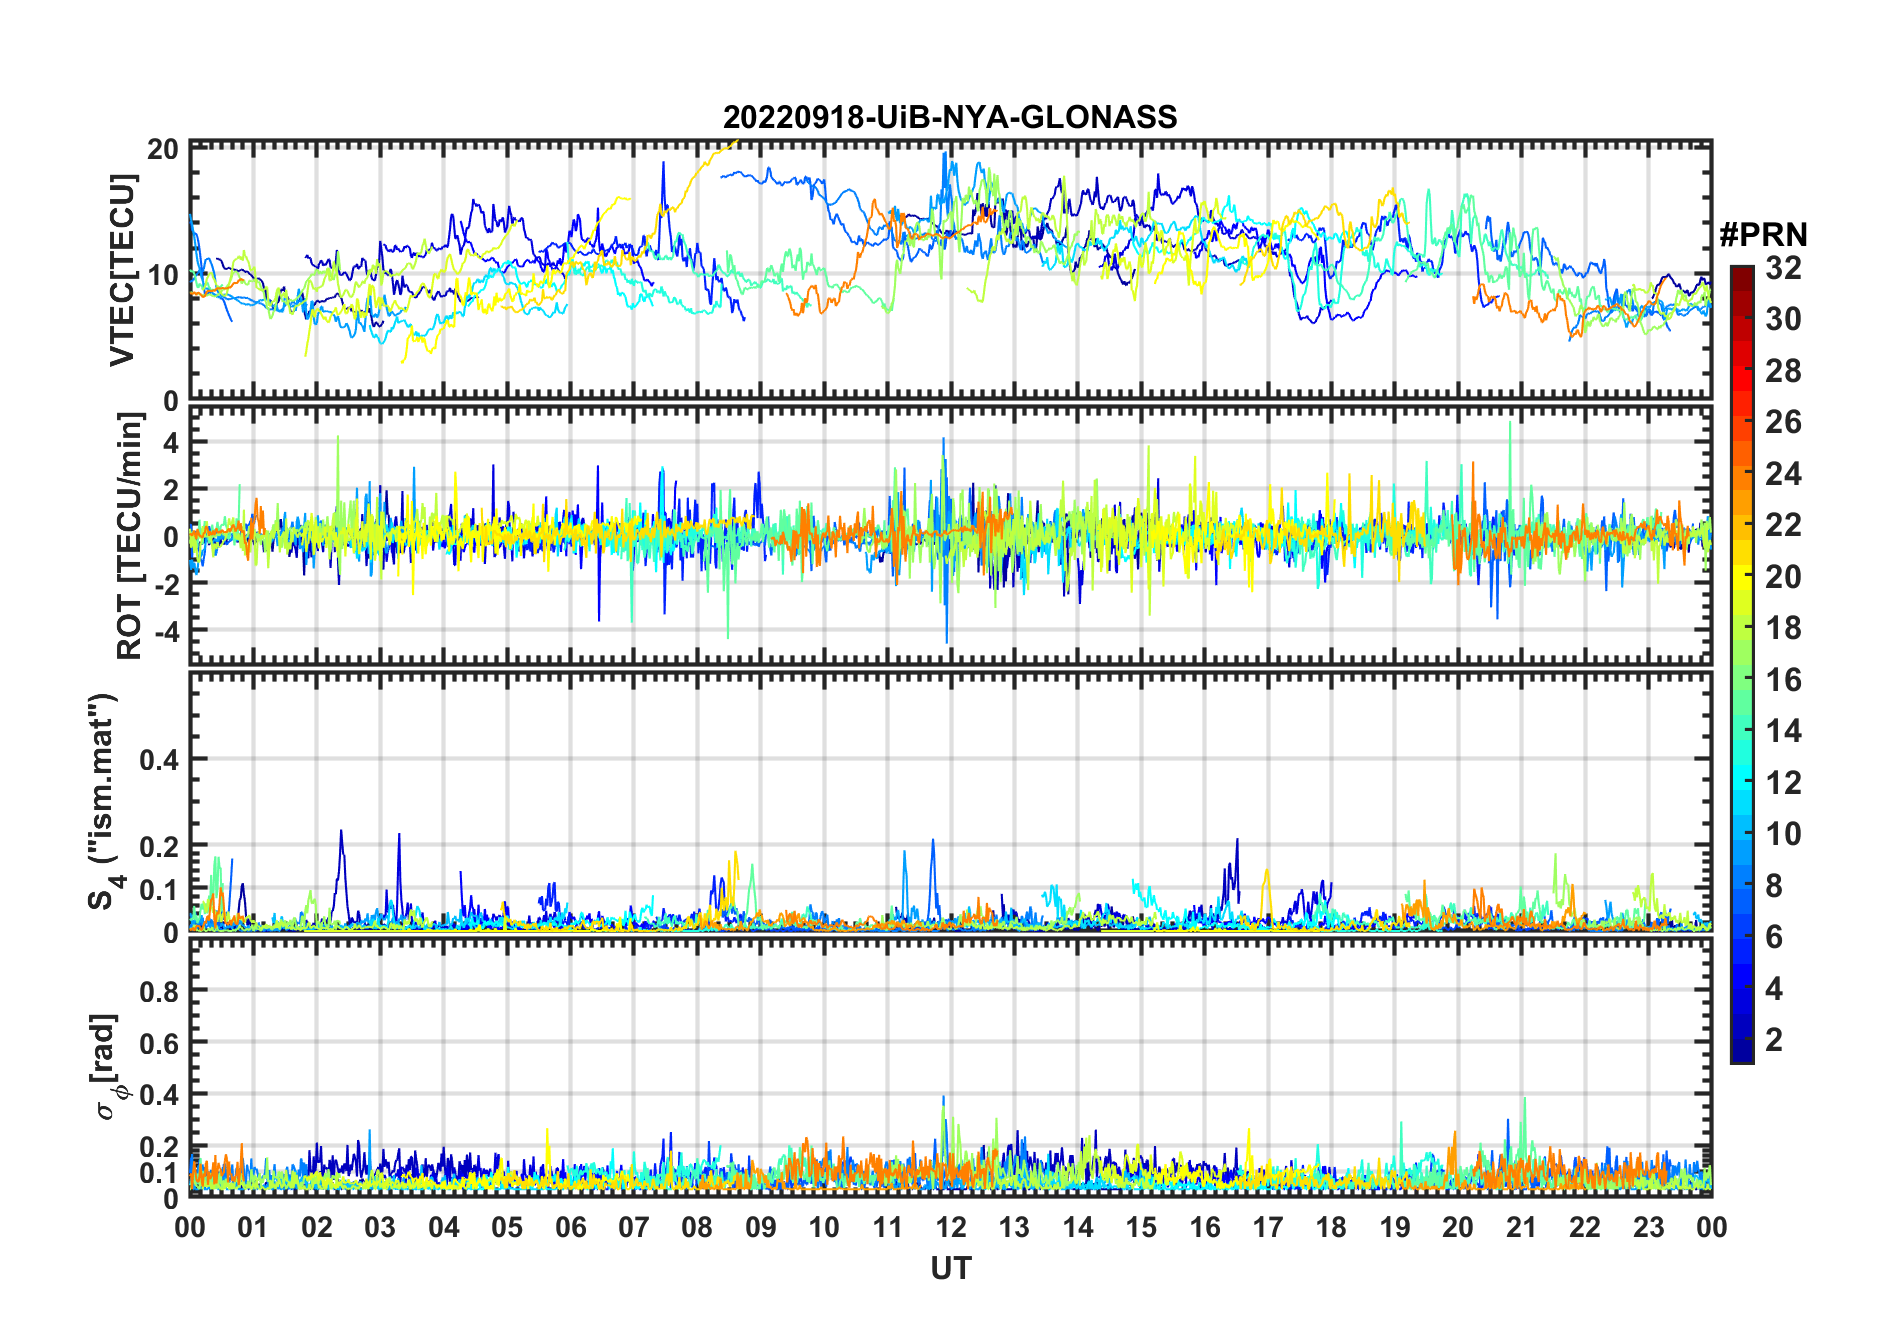Click the "0.1" tick on the S4 axis
The width and height of the screenshot is (1902, 1330).
(x=160, y=890)
